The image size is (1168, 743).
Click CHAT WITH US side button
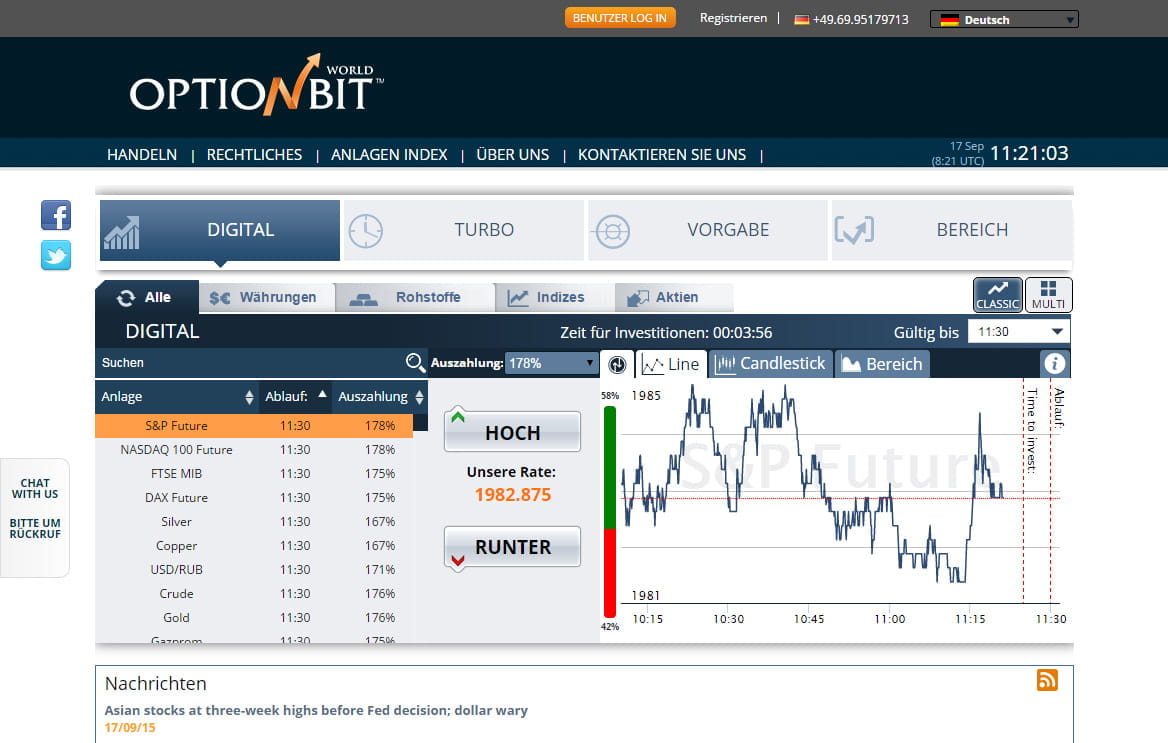click(35, 489)
